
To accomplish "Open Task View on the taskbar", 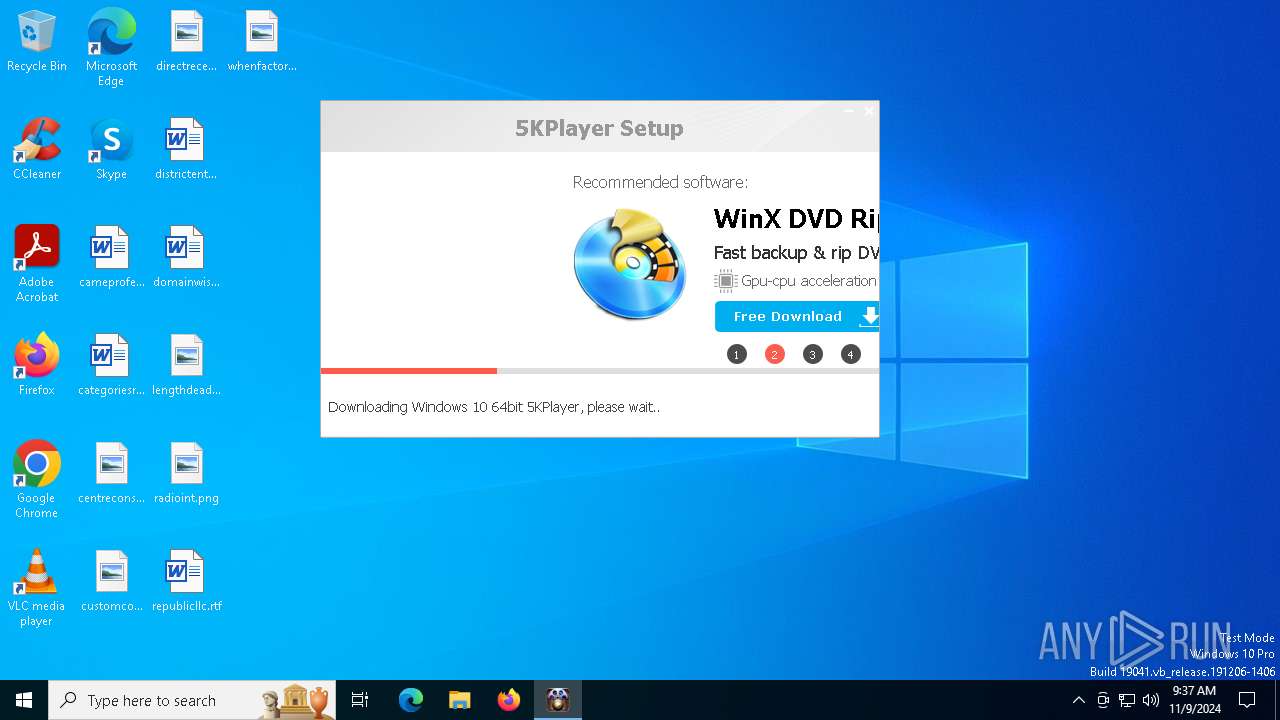I will click(x=360, y=700).
